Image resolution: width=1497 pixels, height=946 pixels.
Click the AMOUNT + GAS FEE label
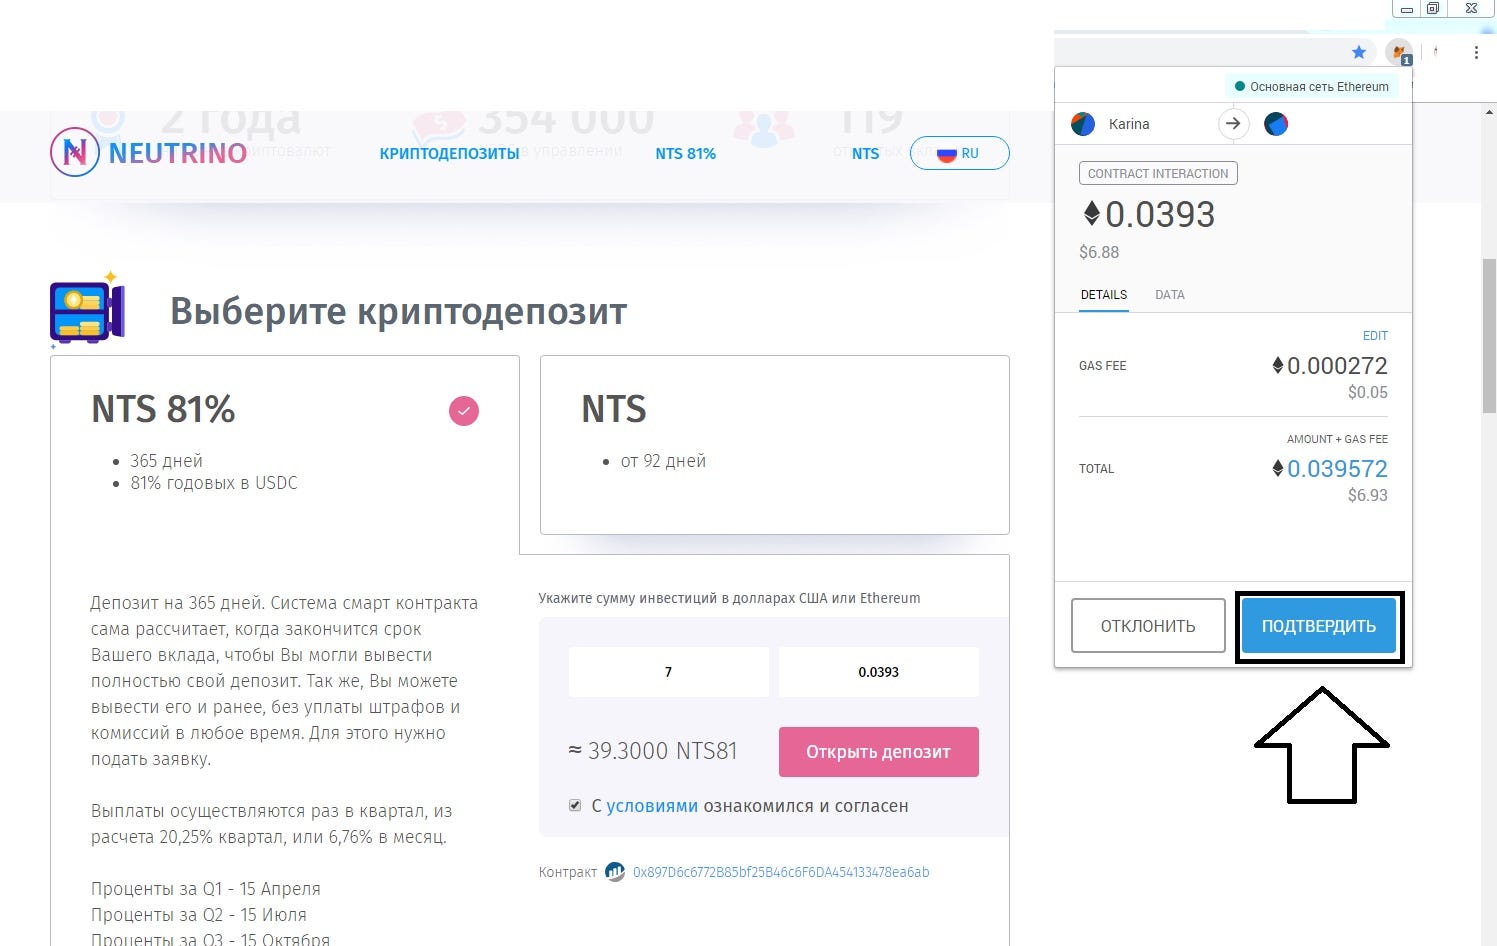click(x=1337, y=439)
